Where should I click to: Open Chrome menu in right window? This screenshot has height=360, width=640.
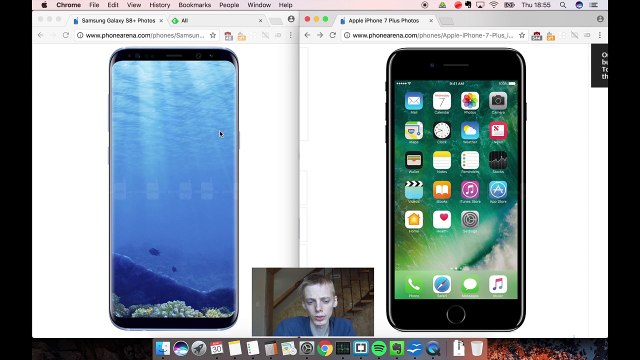coord(600,36)
